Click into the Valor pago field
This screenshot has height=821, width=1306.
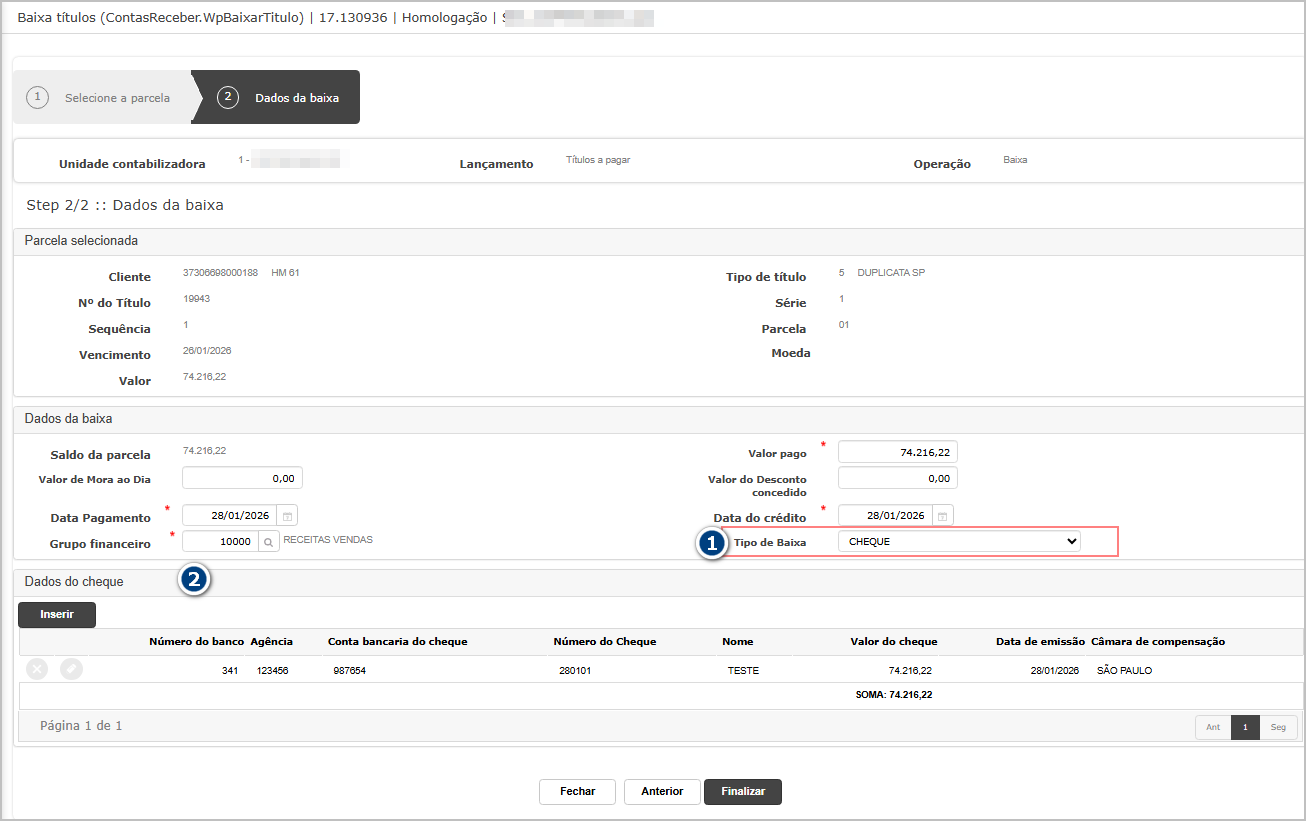(897, 452)
